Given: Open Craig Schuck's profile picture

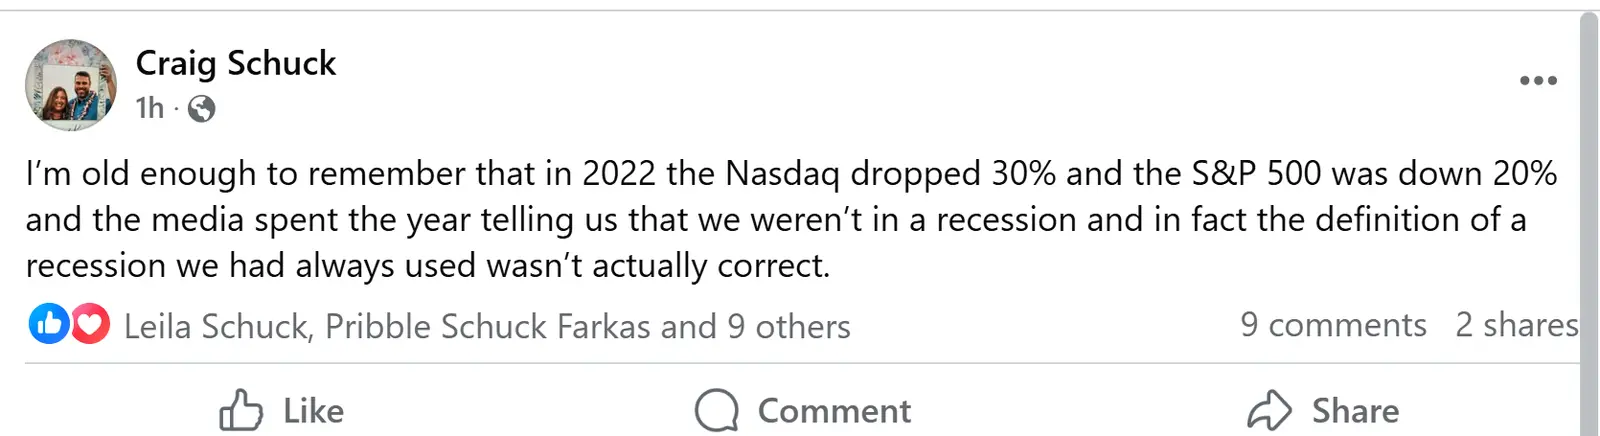Looking at the screenshot, I should (x=71, y=85).
